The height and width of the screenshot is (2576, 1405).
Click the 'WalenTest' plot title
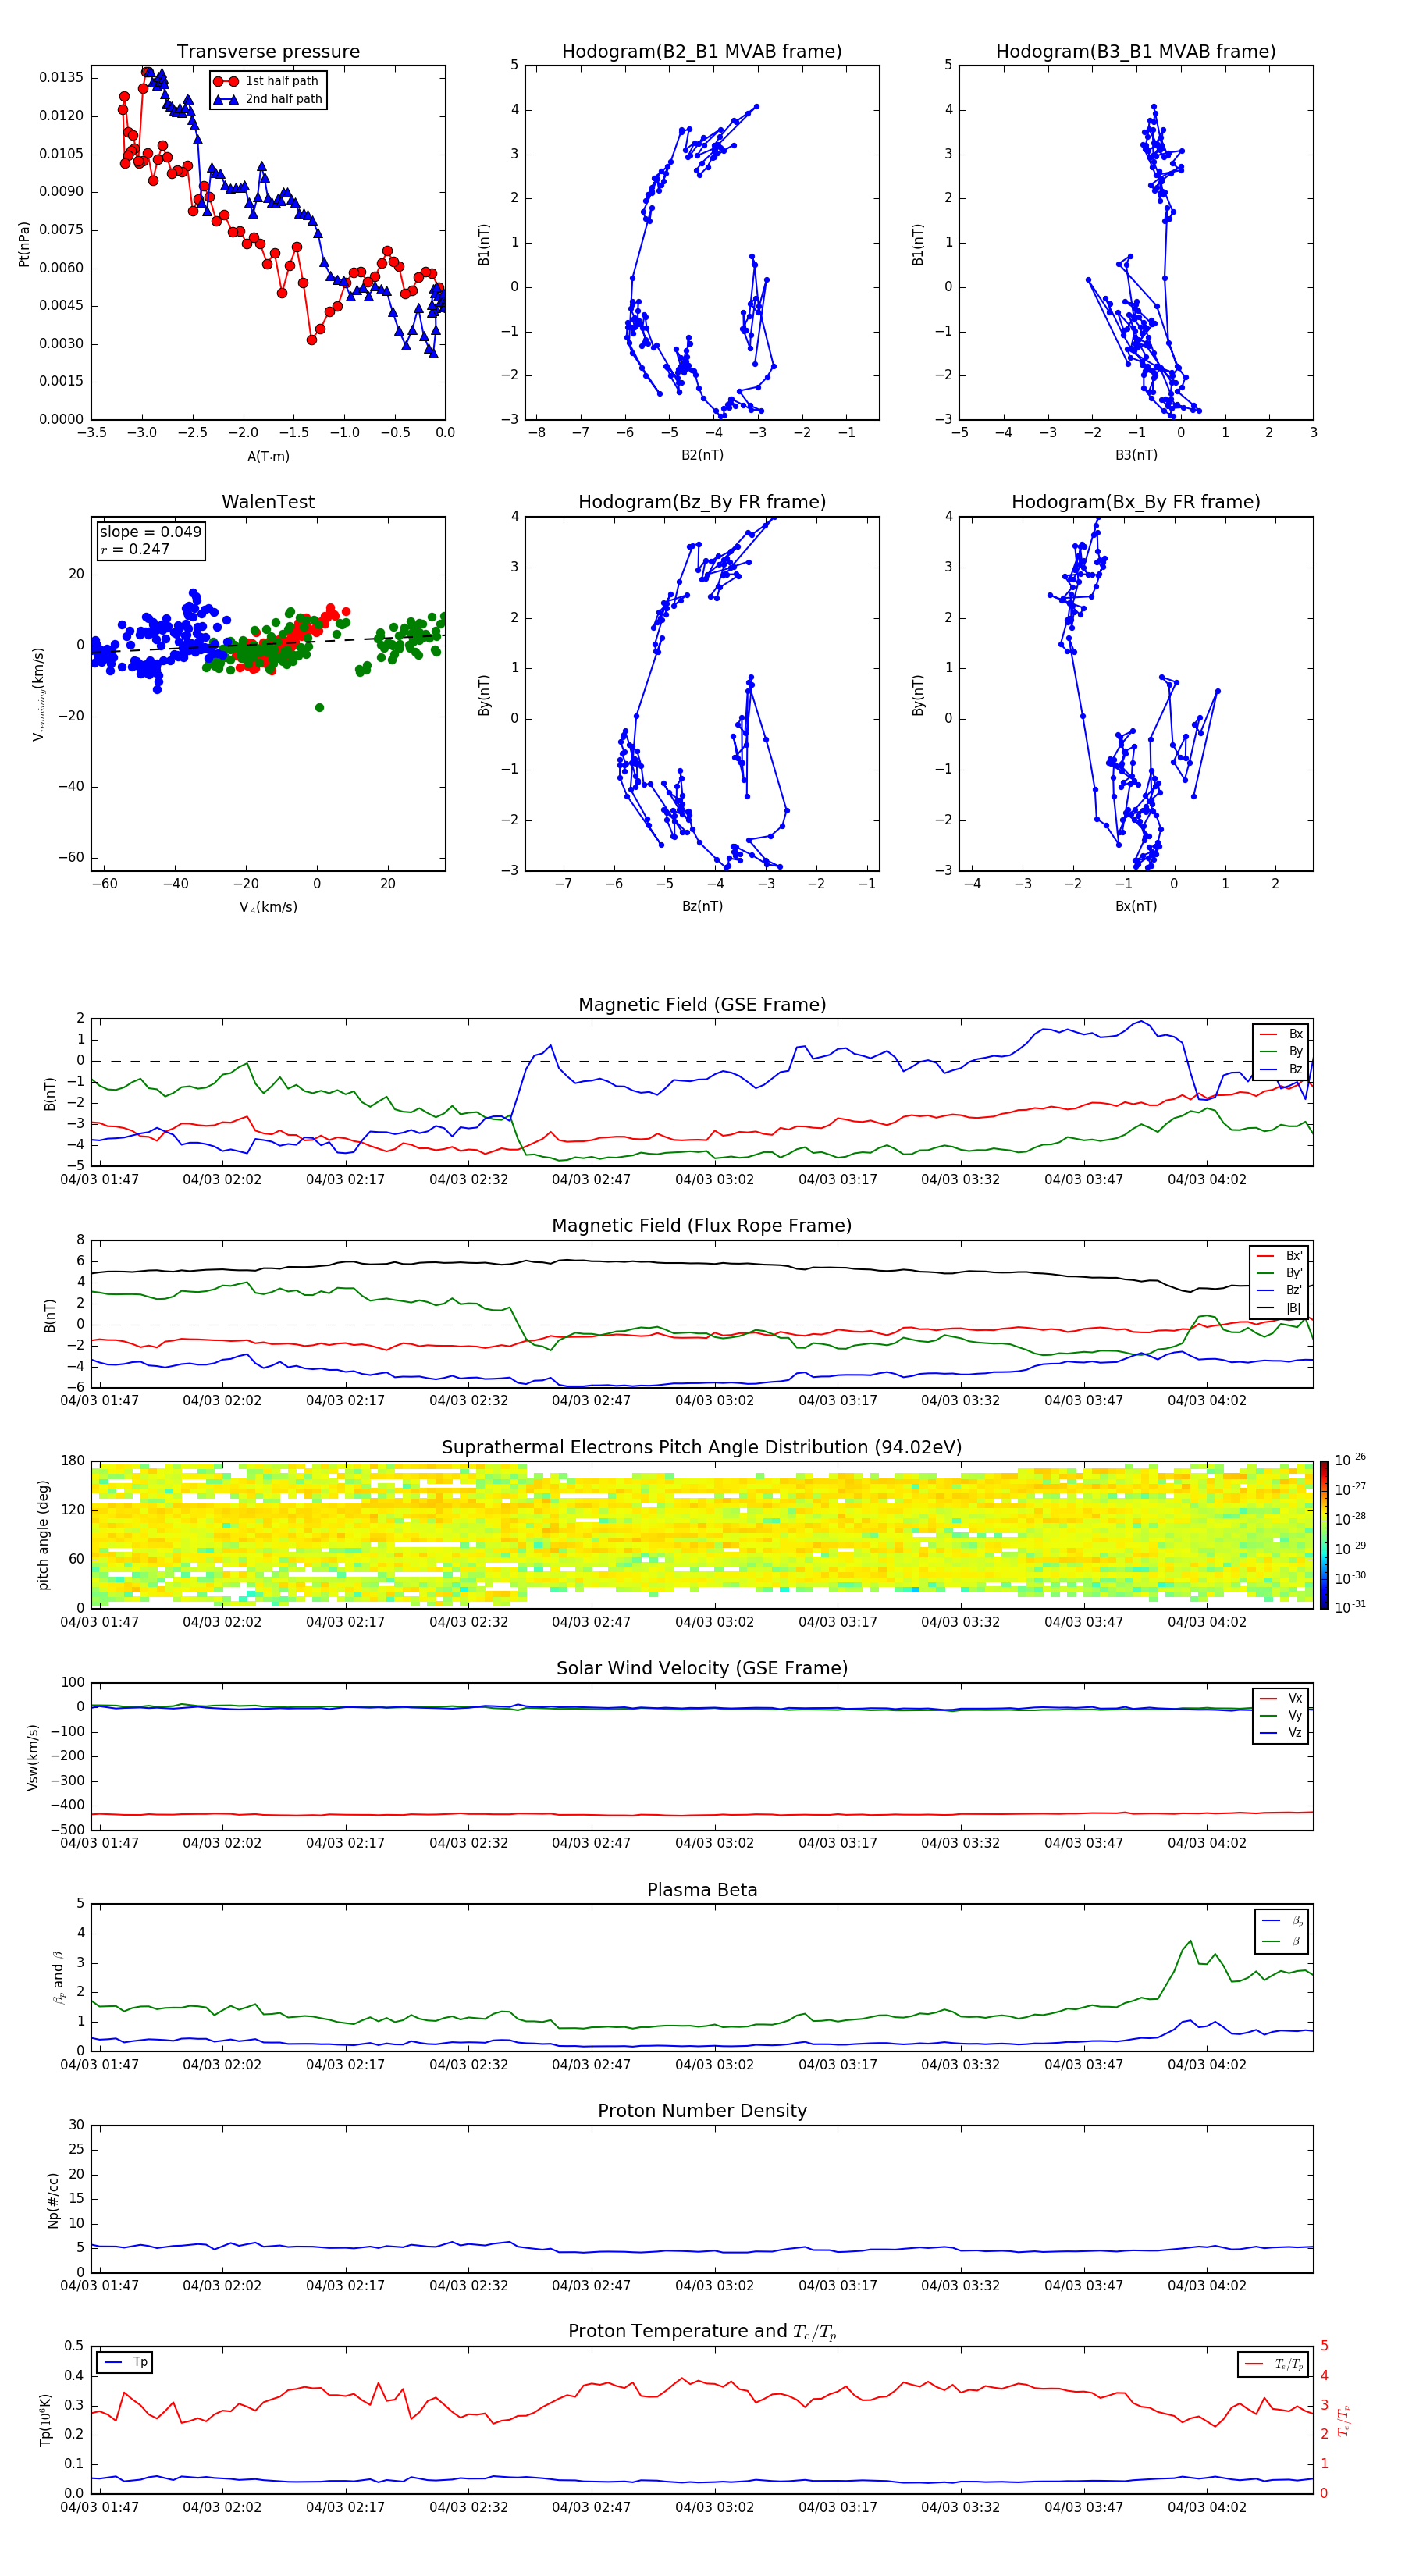pos(268,502)
